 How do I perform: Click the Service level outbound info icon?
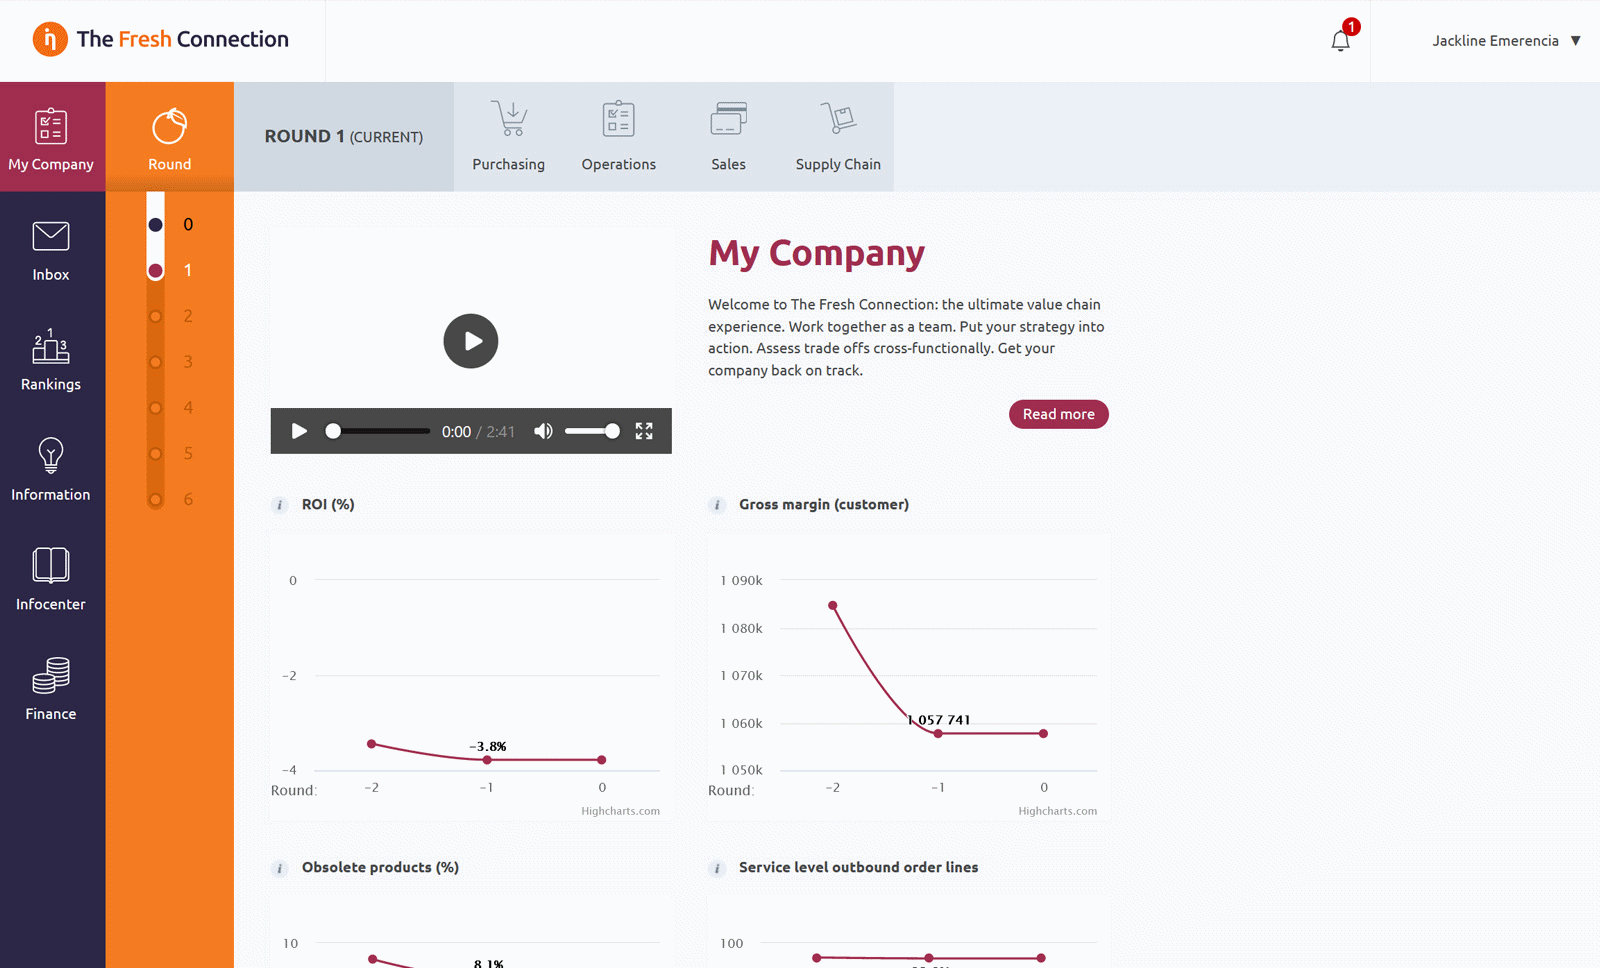717,868
